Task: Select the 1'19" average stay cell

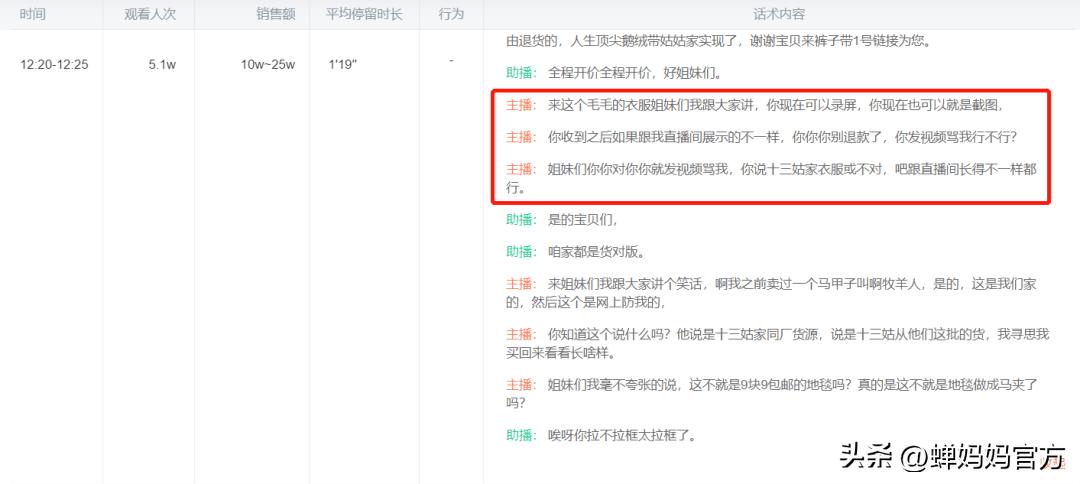Action: click(x=343, y=65)
